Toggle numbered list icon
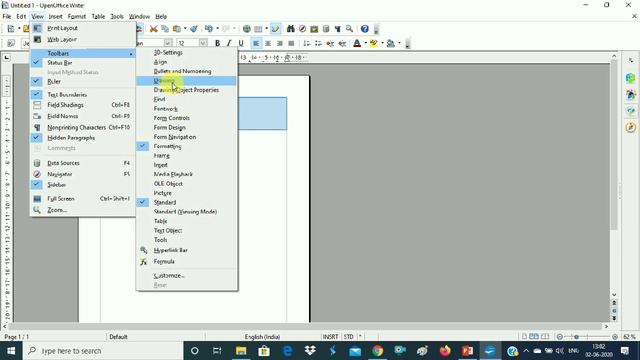Screen dimensions: 640x360 click(x=307, y=43)
